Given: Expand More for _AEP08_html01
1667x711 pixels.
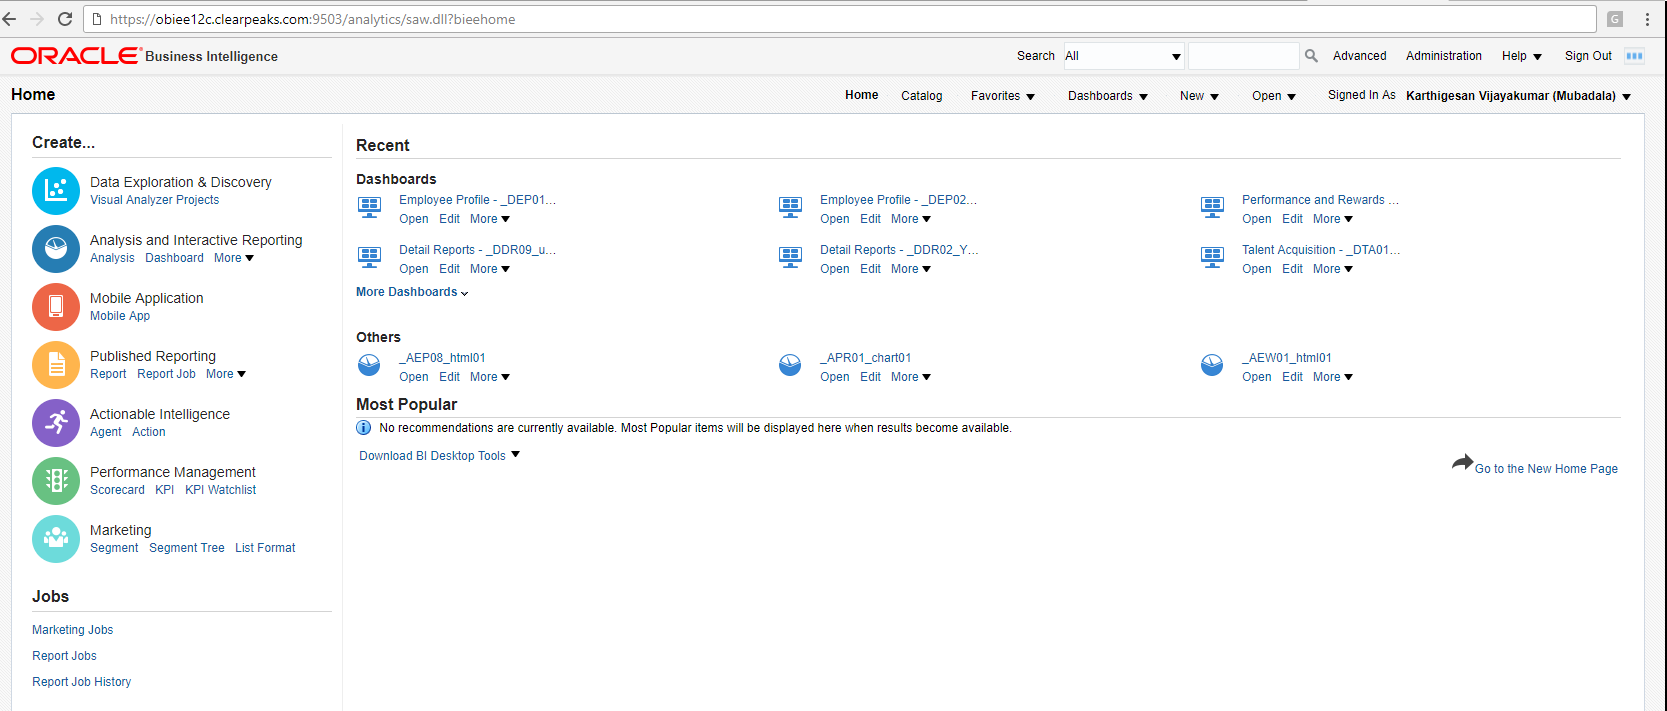Looking at the screenshot, I should point(490,377).
